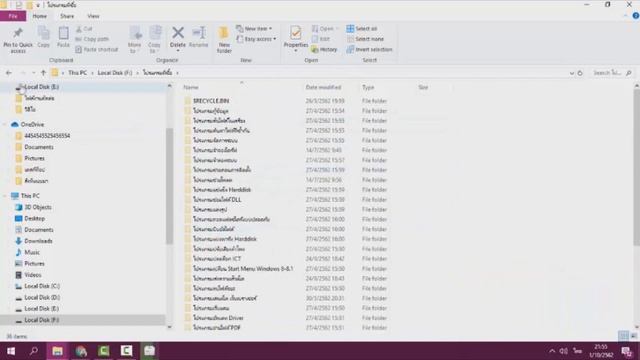Screen dimensions: 640x360
Task: Expand the Delete dropdown arrow
Action: [178, 51]
